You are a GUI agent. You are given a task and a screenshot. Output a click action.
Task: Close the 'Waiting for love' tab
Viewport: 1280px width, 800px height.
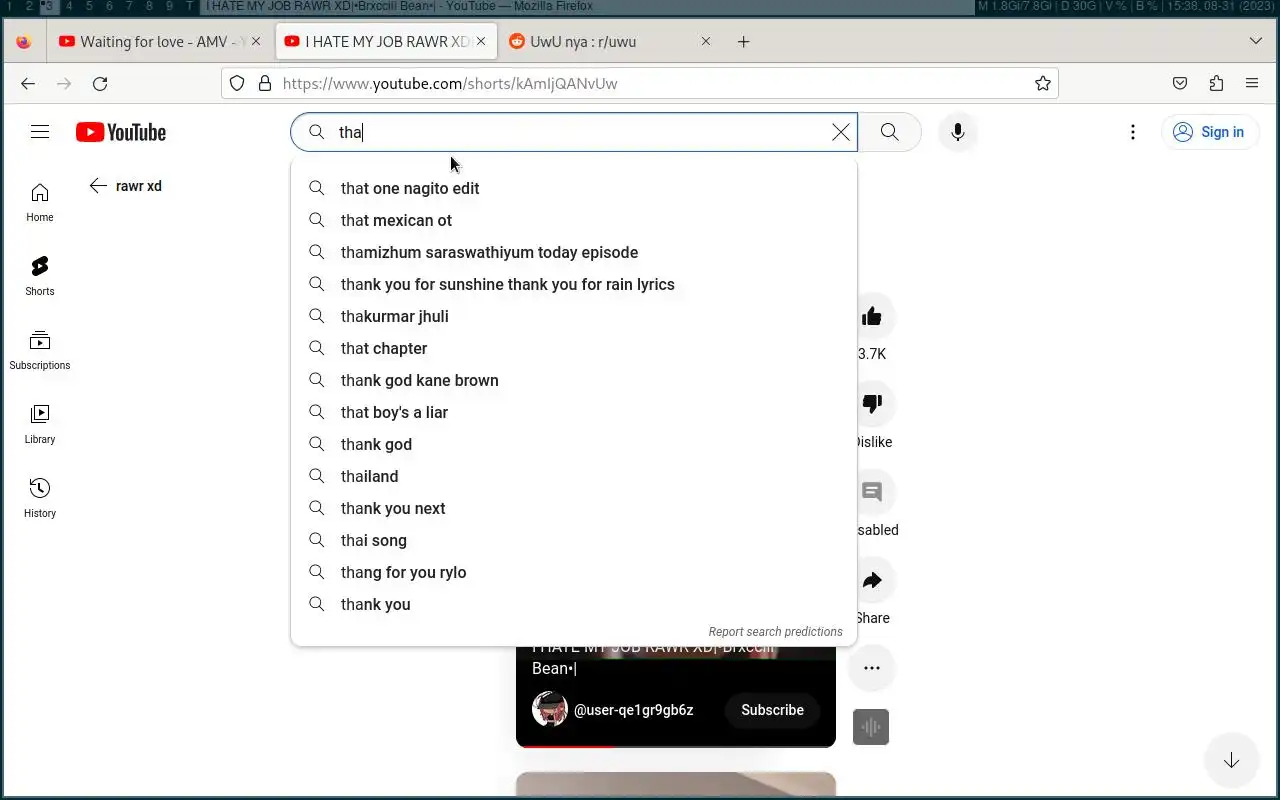tap(256, 42)
